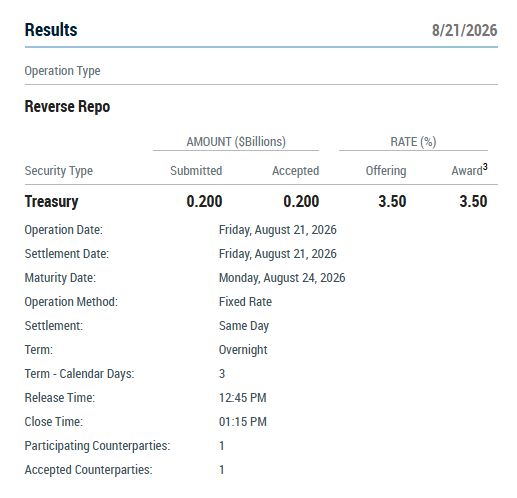Click the Submitted amount 0.200 value
Screen dimensions: 517x498
pyautogui.click(x=204, y=201)
